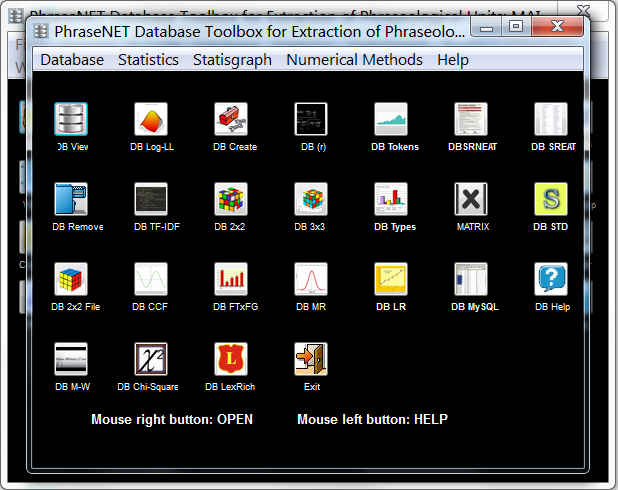Click the 'Mouse left button: HELP' text
This screenshot has width=618, height=490.
click(372, 419)
